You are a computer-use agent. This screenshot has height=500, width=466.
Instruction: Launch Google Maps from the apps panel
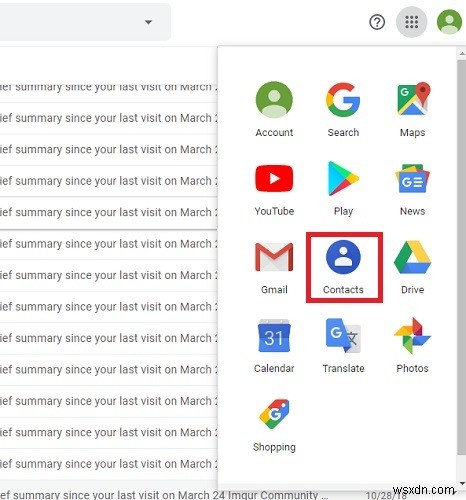pyautogui.click(x=412, y=109)
